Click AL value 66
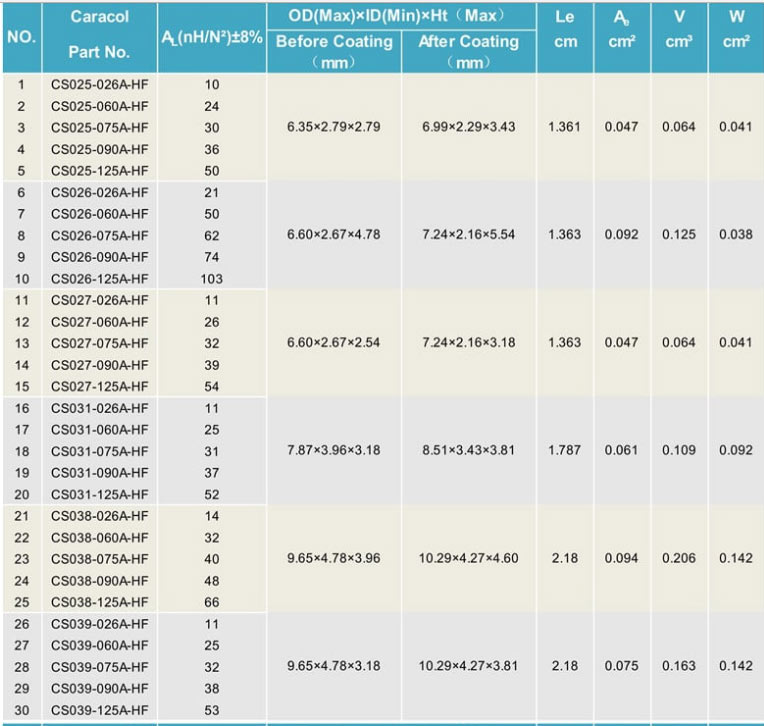The height and width of the screenshot is (726, 764). click(211, 602)
